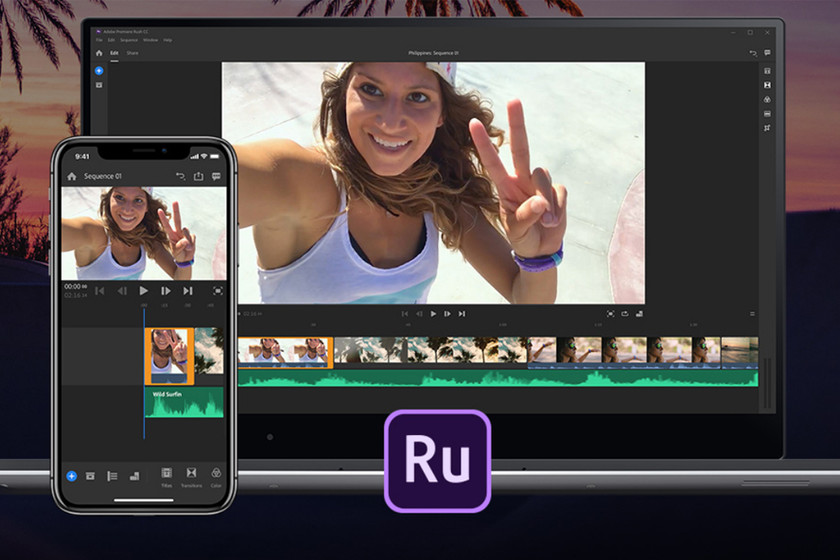Go to Home on the laptop app
840x560 pixels.
[x=99, y=53]
